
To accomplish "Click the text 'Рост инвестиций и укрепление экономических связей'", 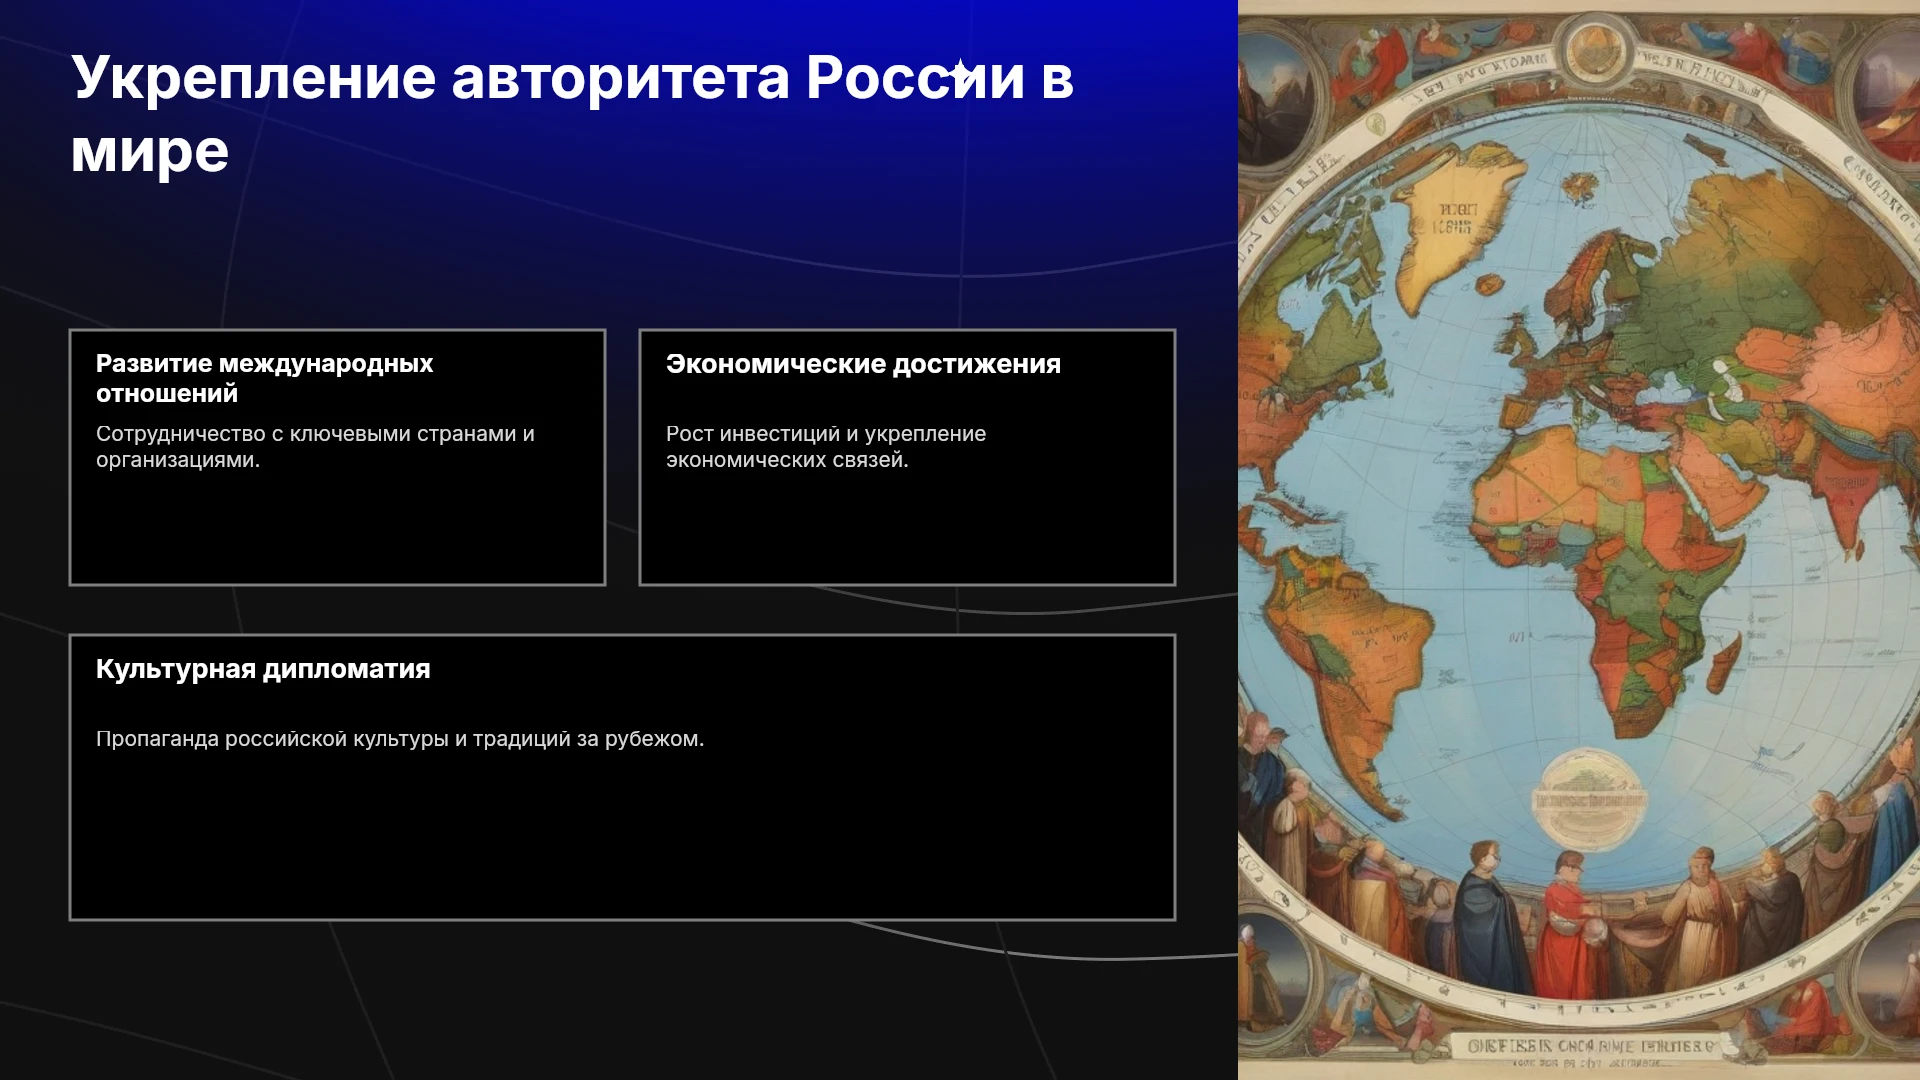I will click(x=826, y=447).
